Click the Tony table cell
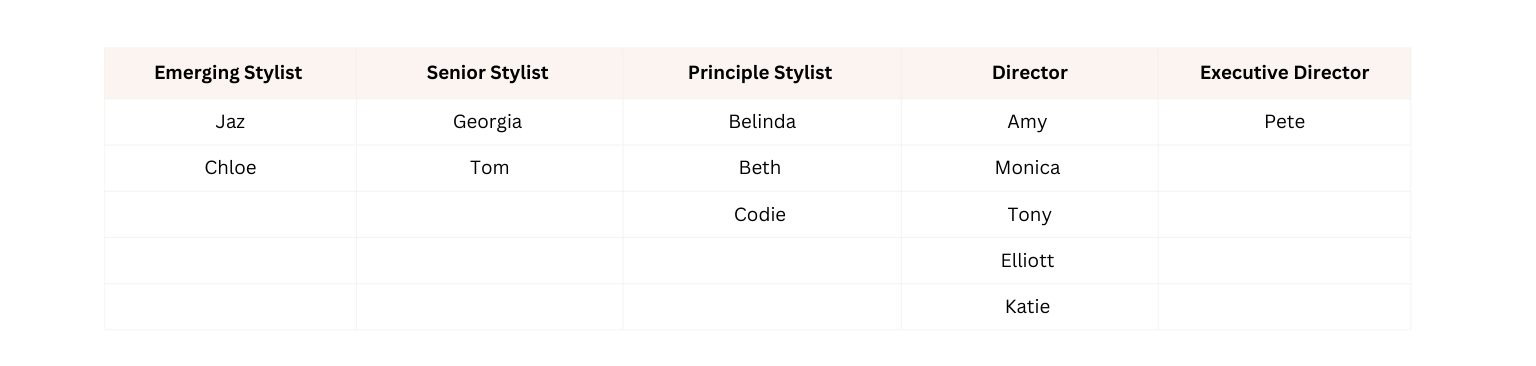Image resolution: width=1536 pixels, height=366 pixels. tap(1029, 214)
